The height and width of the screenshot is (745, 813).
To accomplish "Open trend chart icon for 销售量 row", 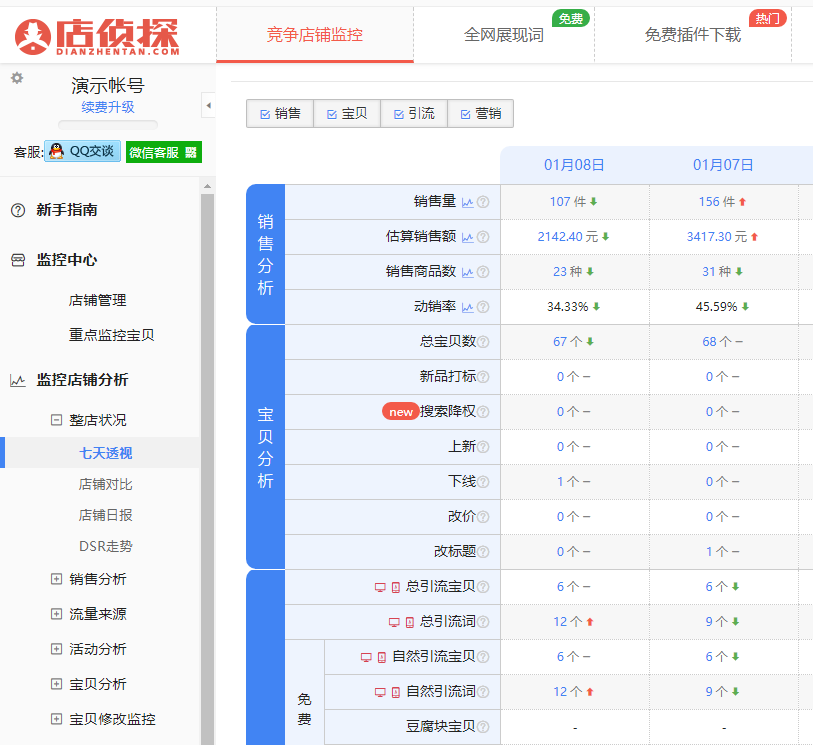I will pyautogui.click(x=467, y=202).
